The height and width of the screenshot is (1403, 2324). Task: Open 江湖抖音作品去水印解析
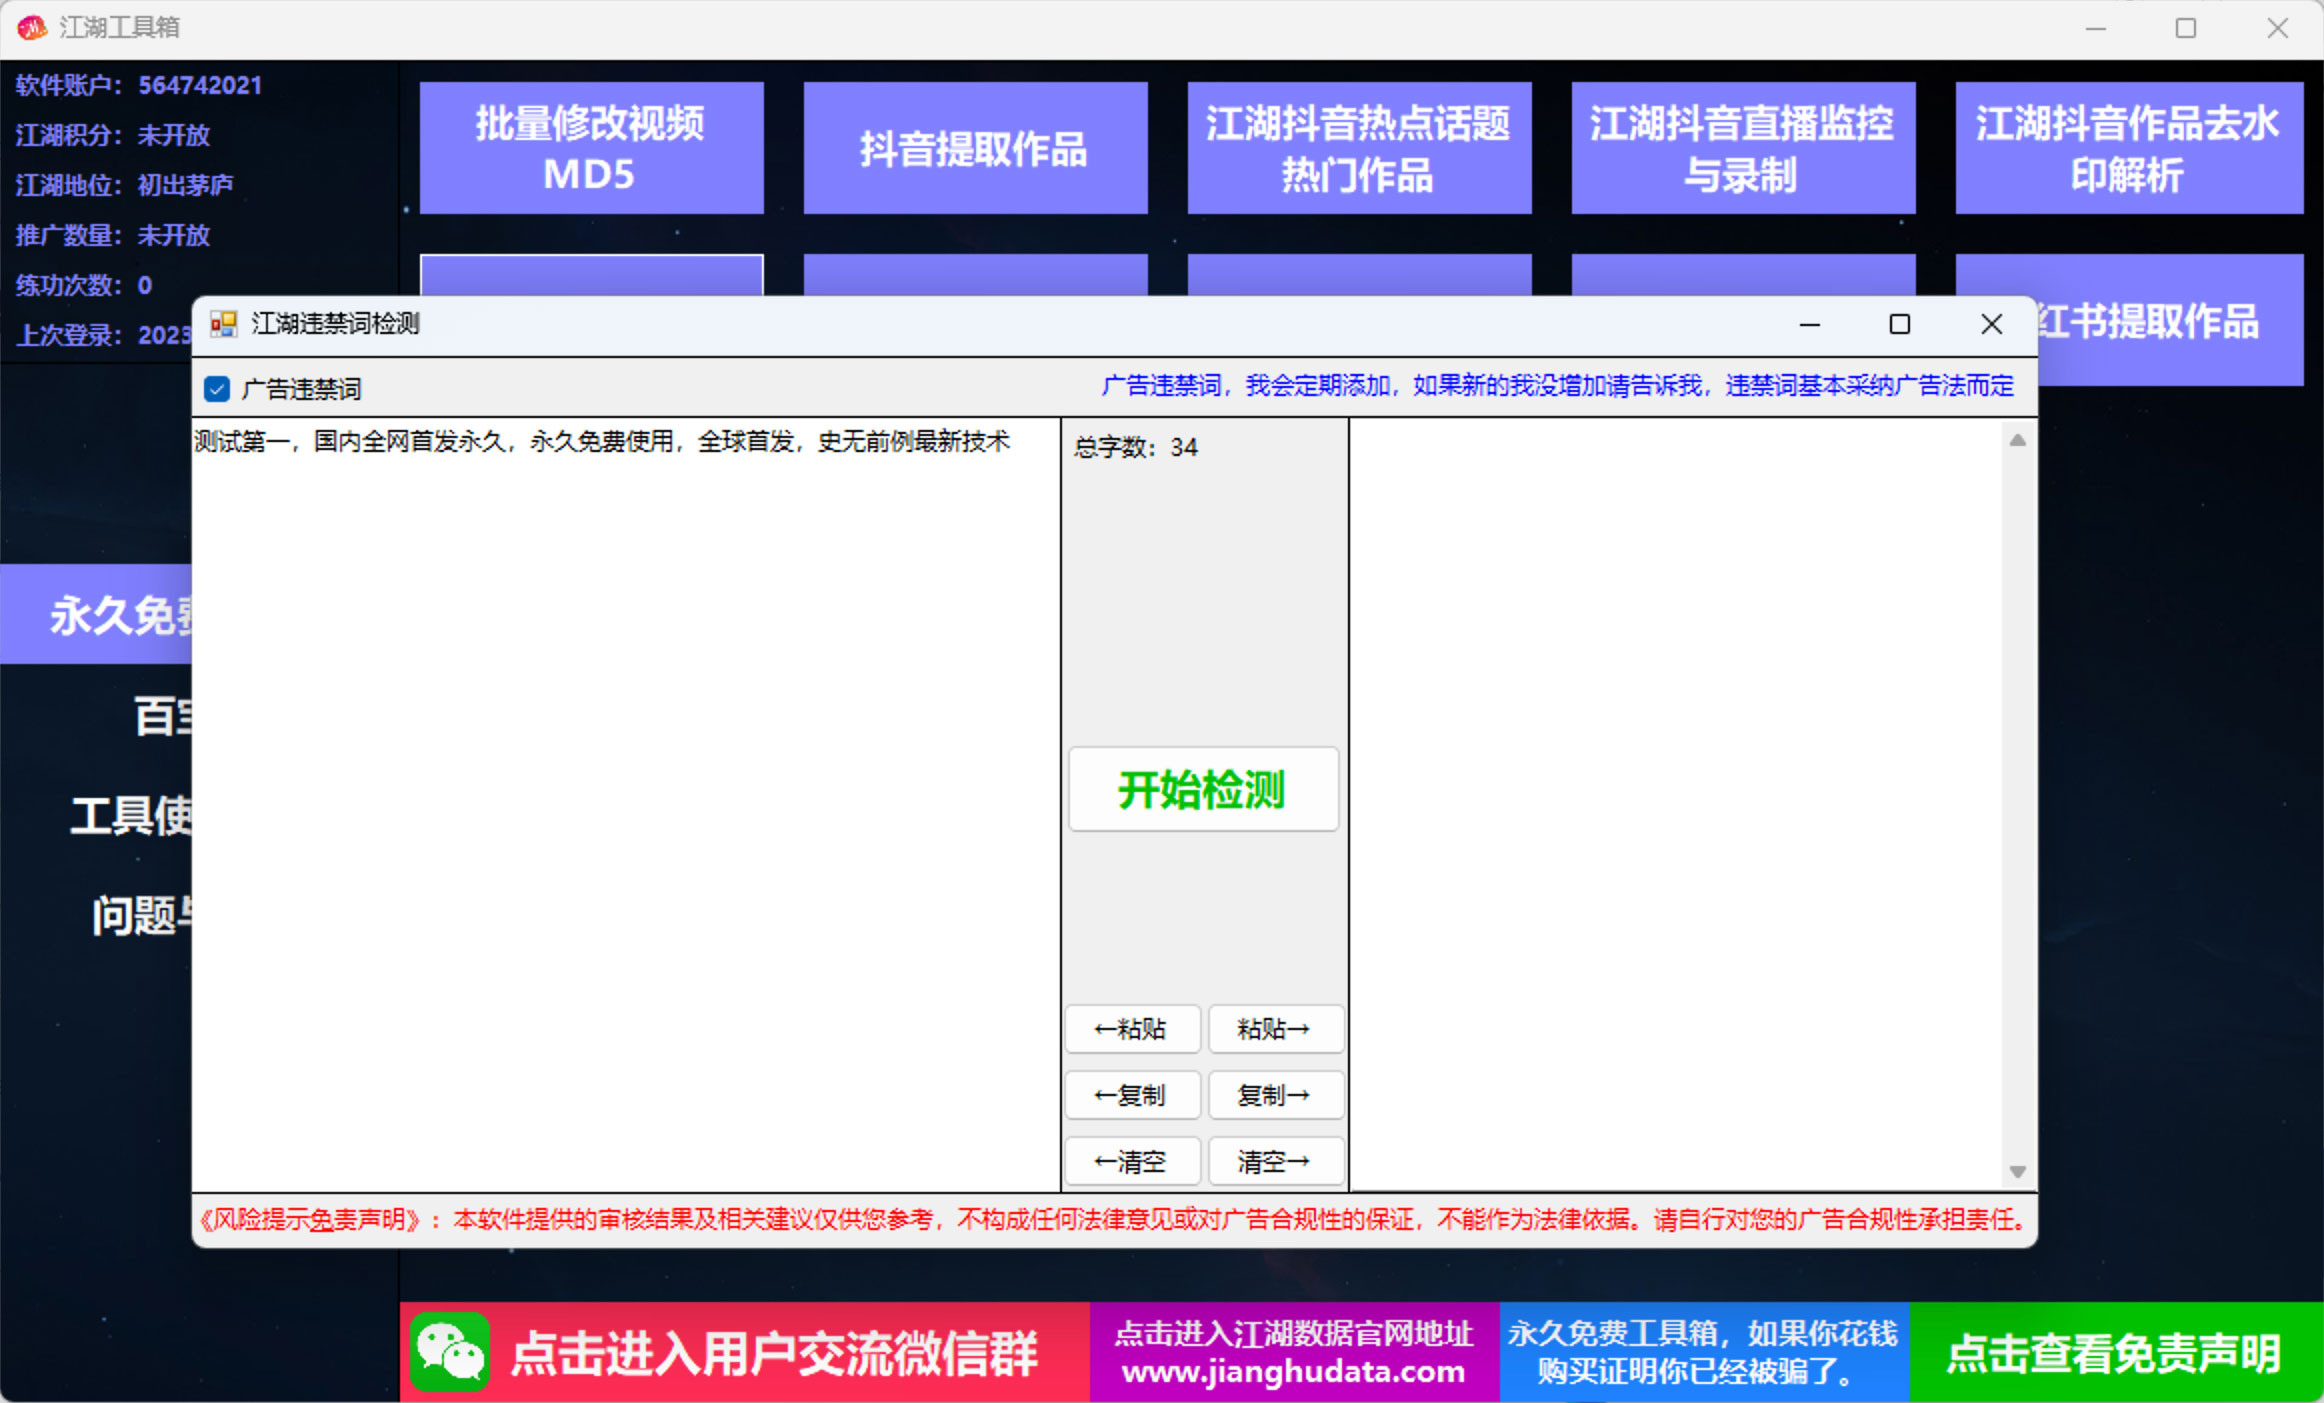[2127, 147]
